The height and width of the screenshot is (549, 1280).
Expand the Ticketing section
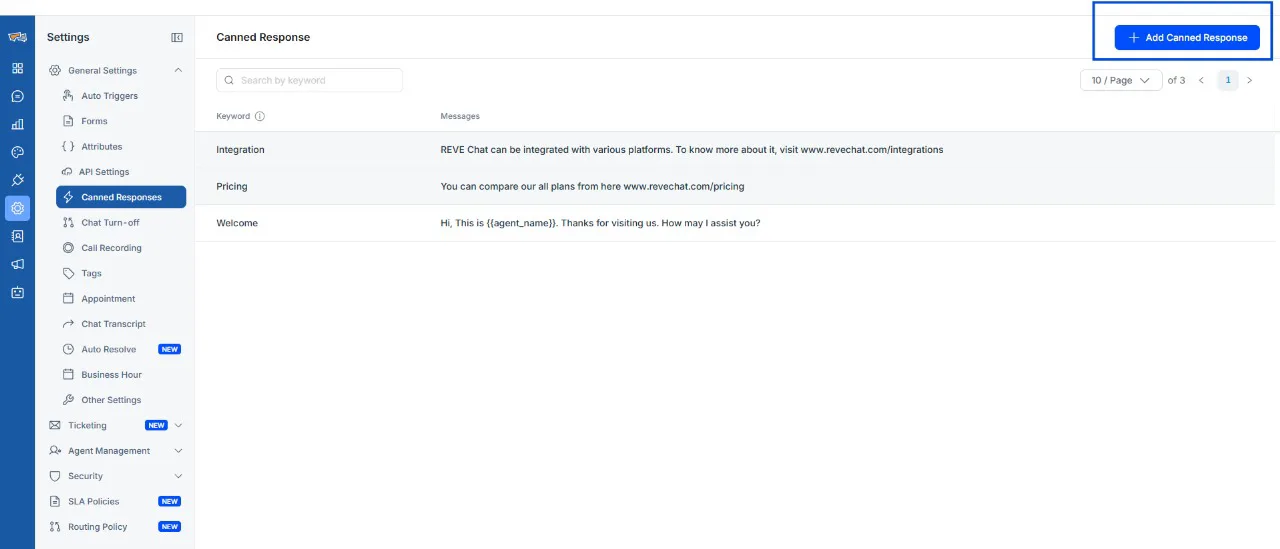pos(178,426)
